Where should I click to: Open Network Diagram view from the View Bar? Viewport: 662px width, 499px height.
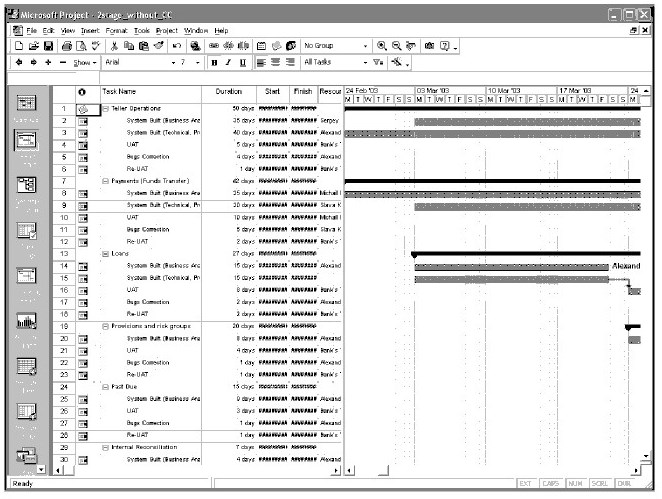pos(27,185)
